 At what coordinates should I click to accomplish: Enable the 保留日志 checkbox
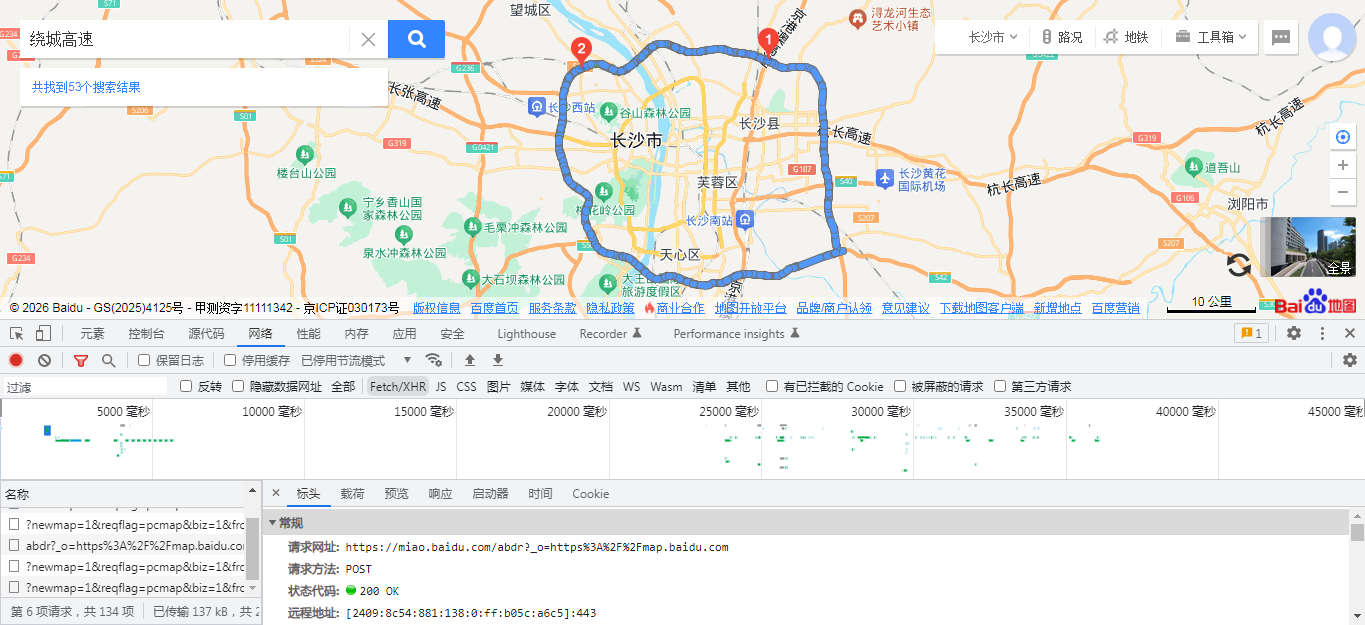[x=144, y=360]
